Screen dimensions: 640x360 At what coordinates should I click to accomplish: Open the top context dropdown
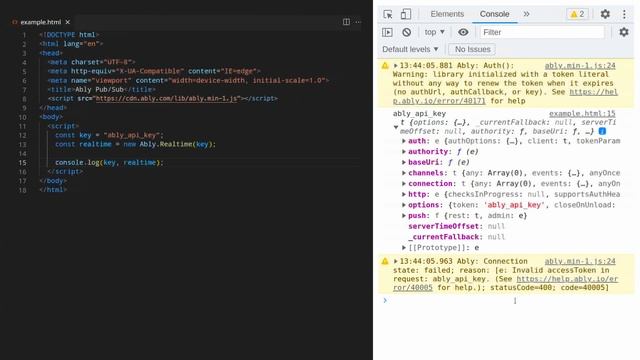pos(434,32)
